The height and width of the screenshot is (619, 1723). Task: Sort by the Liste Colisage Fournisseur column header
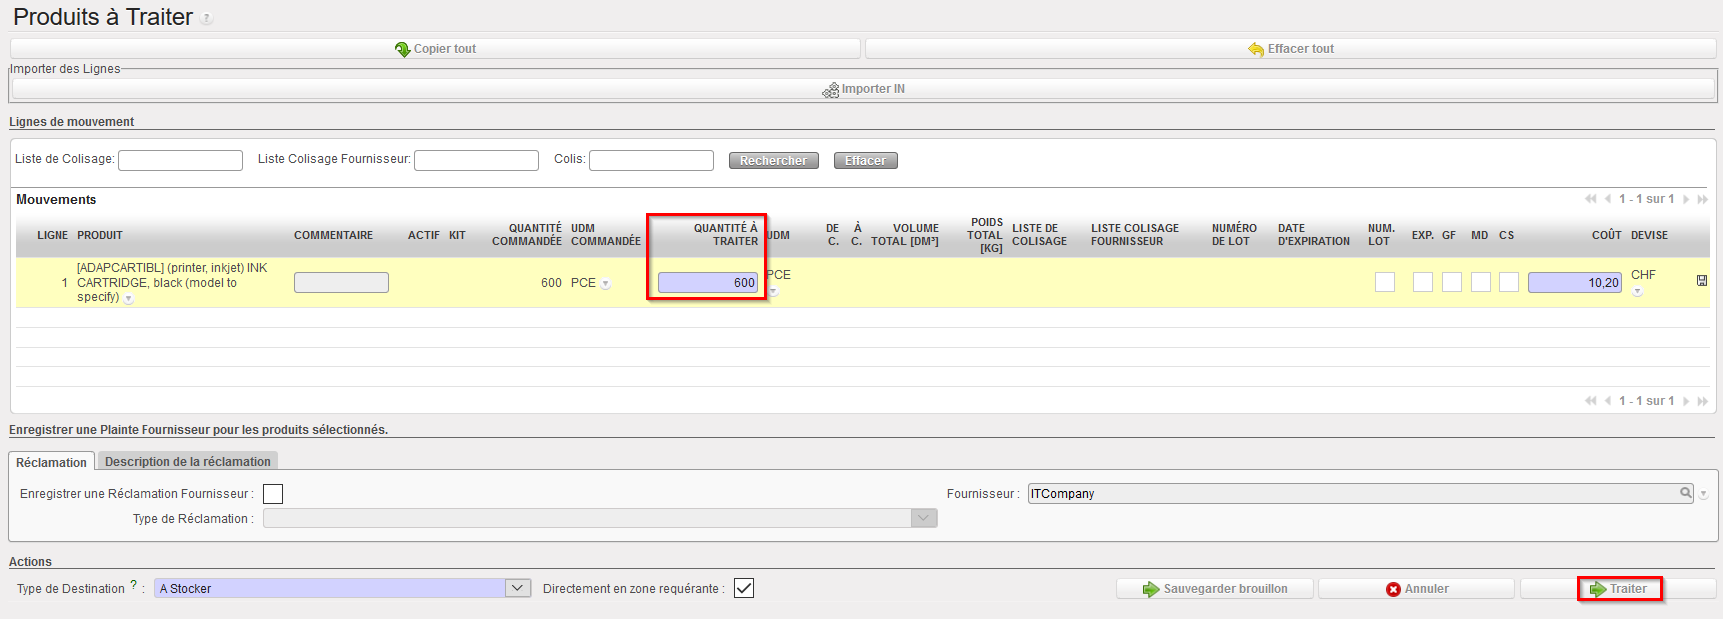pyautogui.click(x=1135, y=235)
